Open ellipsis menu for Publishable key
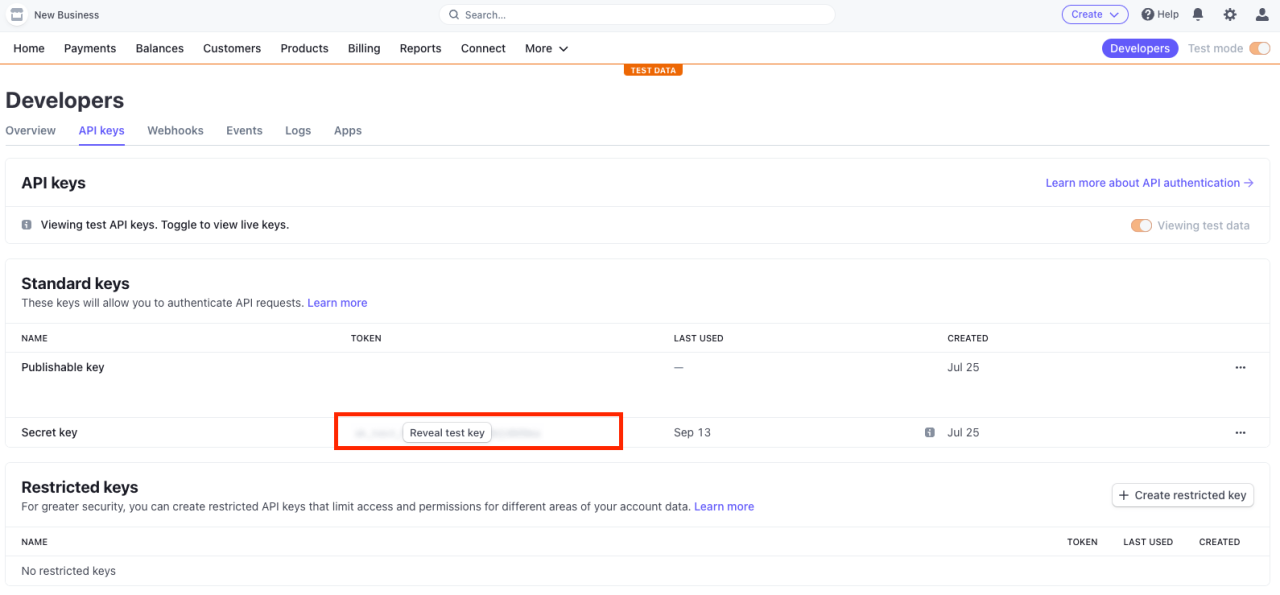Image resolution: width=1280 pixels, height=595 pixels. point(1240,368)
